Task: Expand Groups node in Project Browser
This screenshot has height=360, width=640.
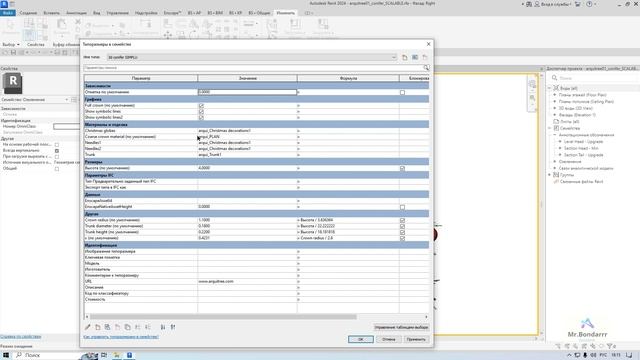Action: (549, 175)
